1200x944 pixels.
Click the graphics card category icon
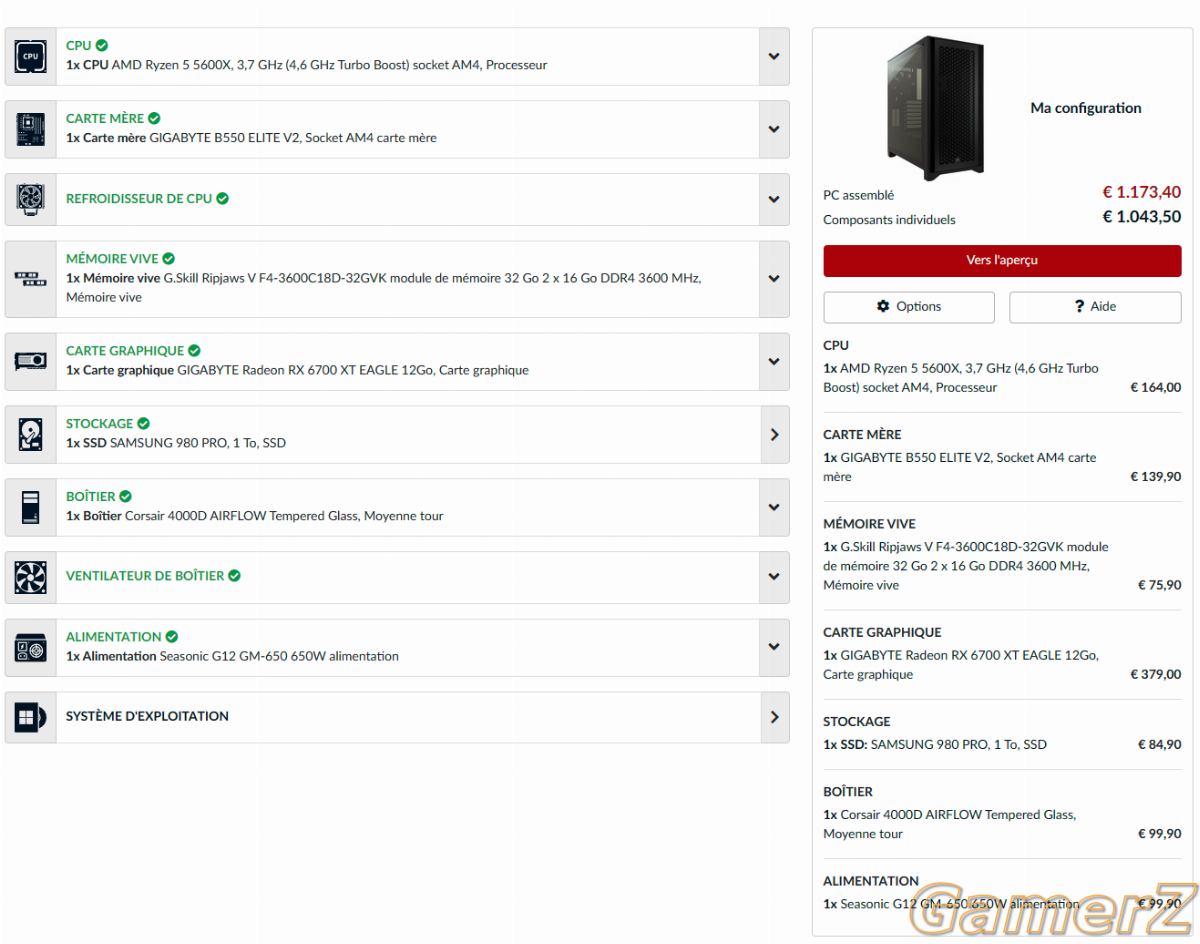30,361
